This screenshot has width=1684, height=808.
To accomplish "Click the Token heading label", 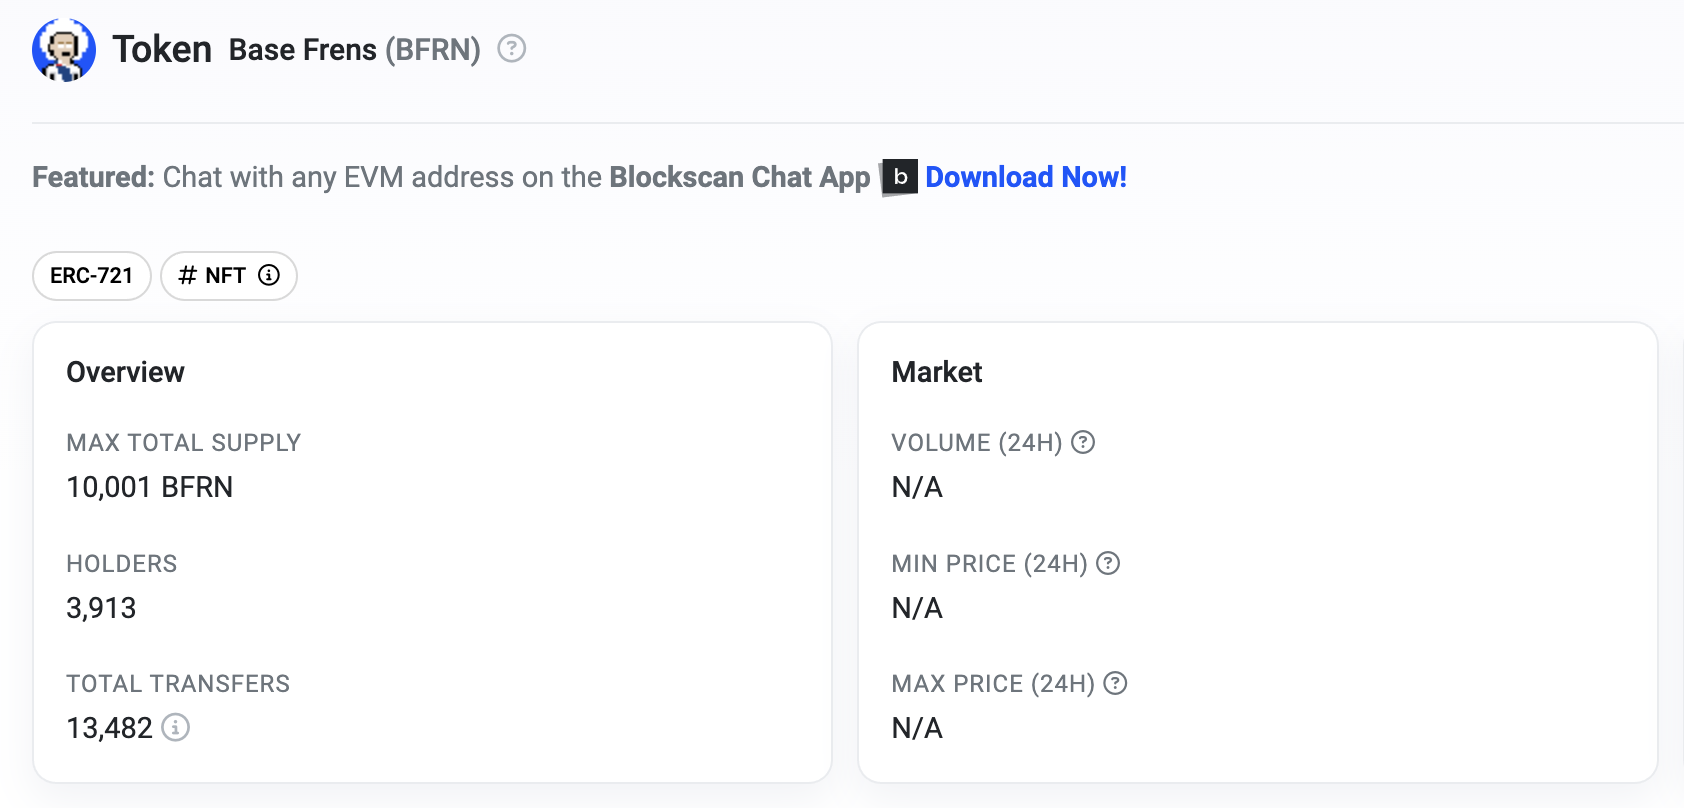I will tap(161, 48).
